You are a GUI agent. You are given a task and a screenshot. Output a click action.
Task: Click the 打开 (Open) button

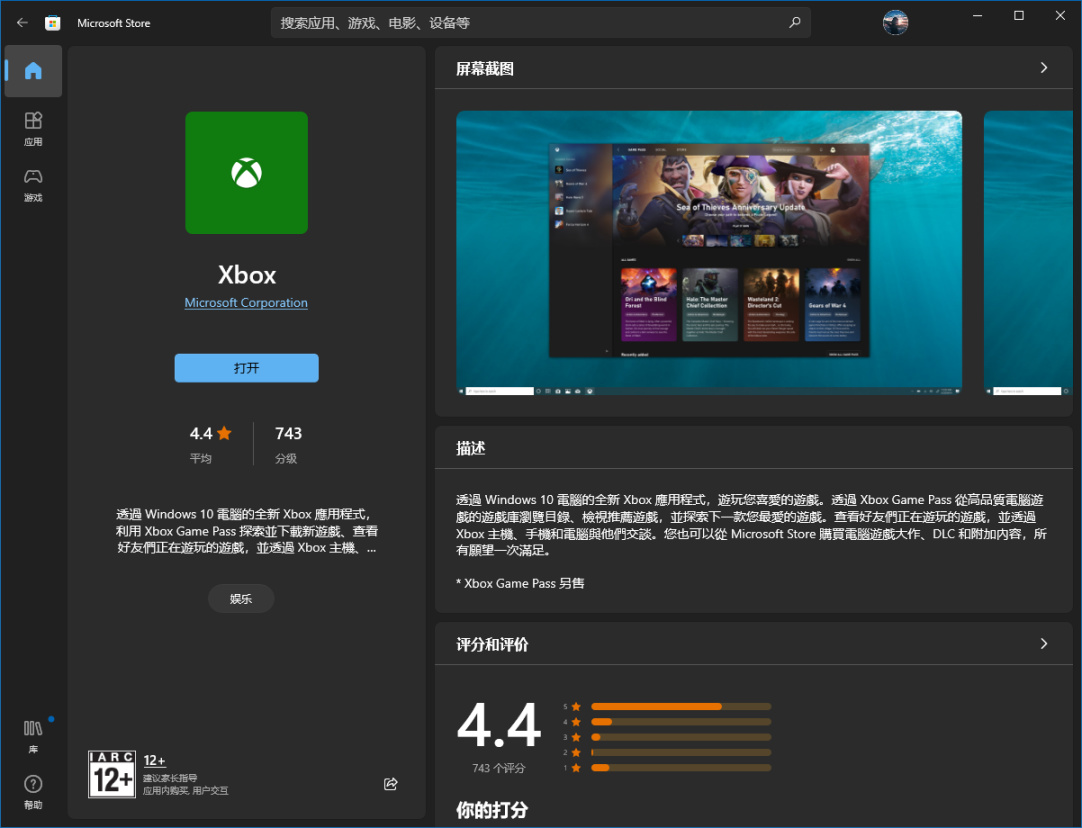[x=246, y=368]
